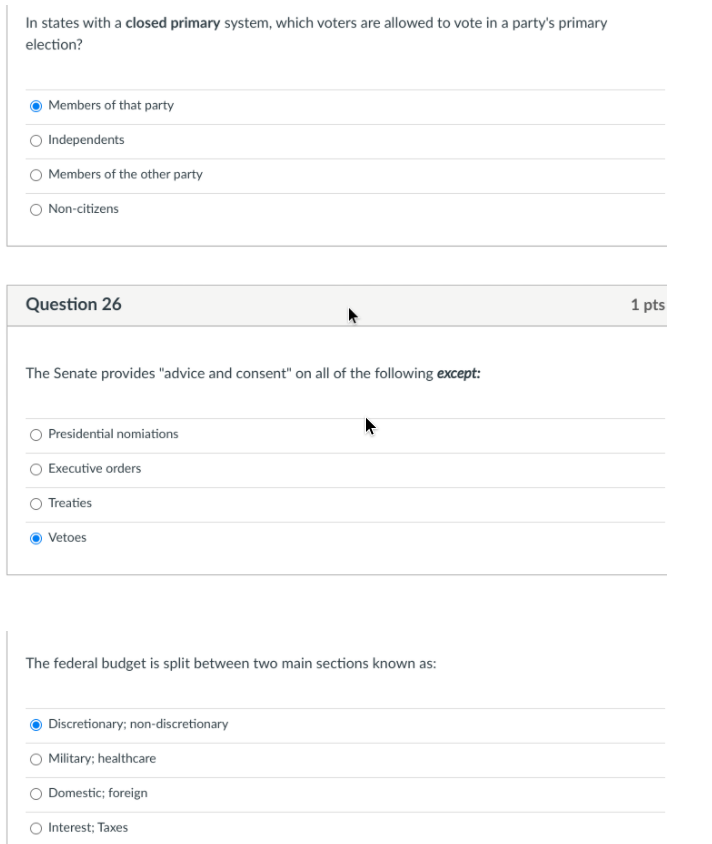
Task: Click the bold italic 'except:' word
Action: [460, 374]
